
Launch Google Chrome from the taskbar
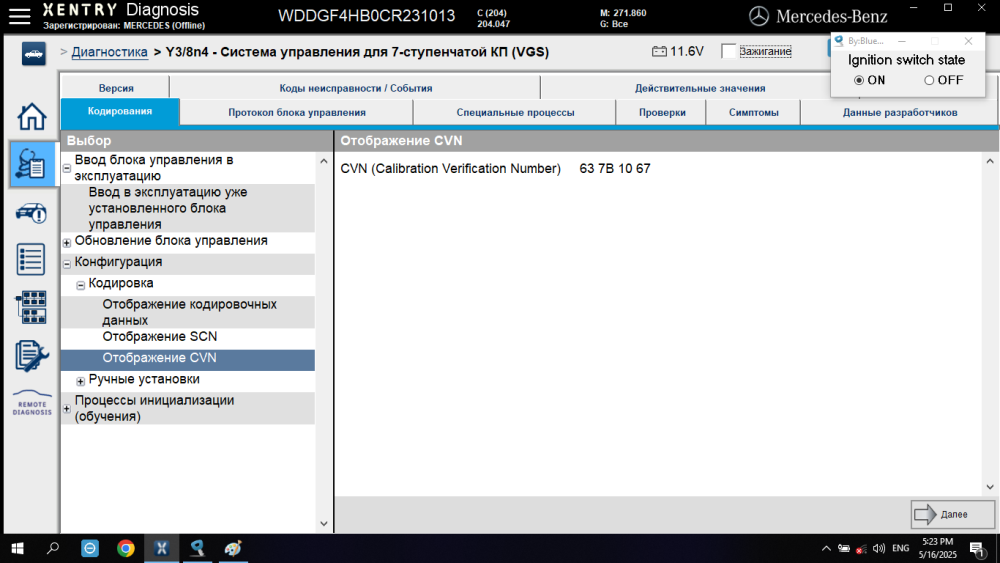tap(126, 548)
